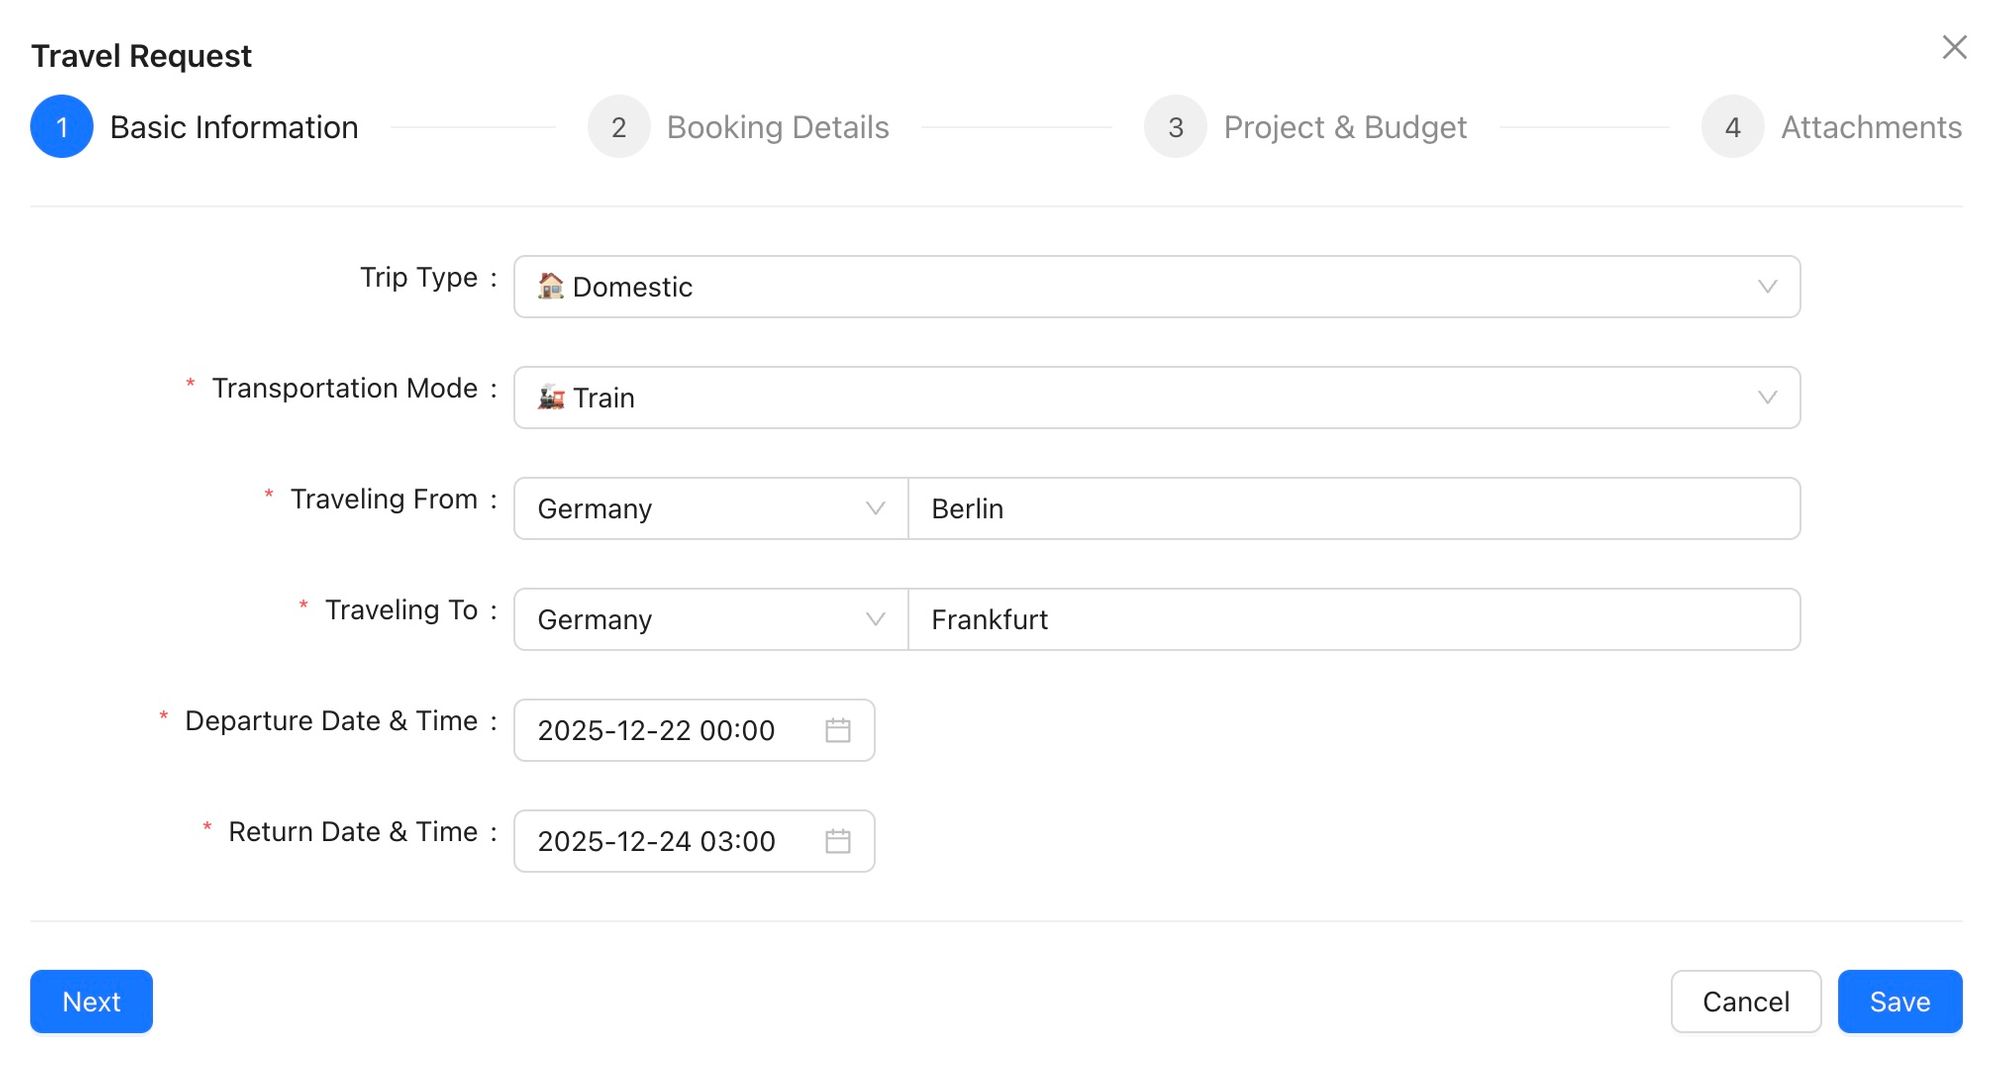Click the step 2 circle icon
The height and width of the screenshot is (1077, 2000).
tap(619, 127)
